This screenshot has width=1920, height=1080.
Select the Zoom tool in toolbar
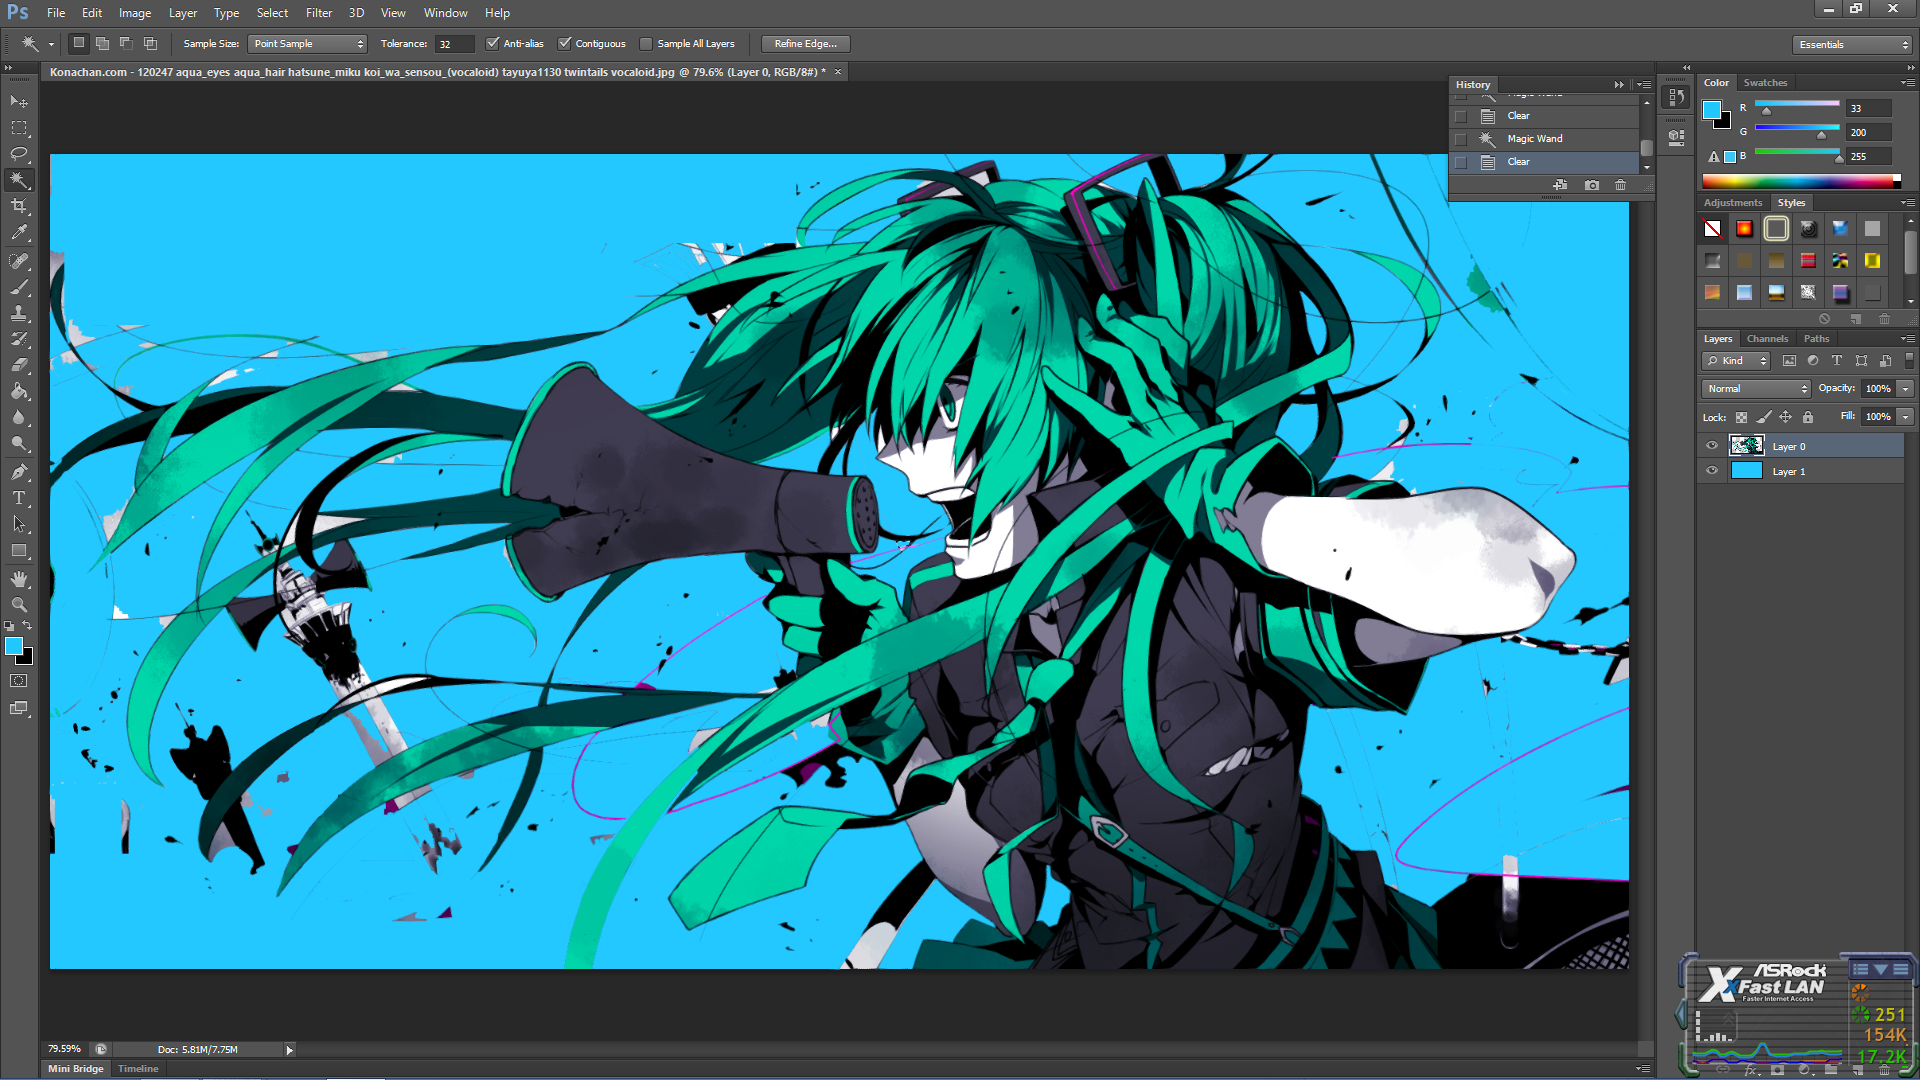click(19, 605)
